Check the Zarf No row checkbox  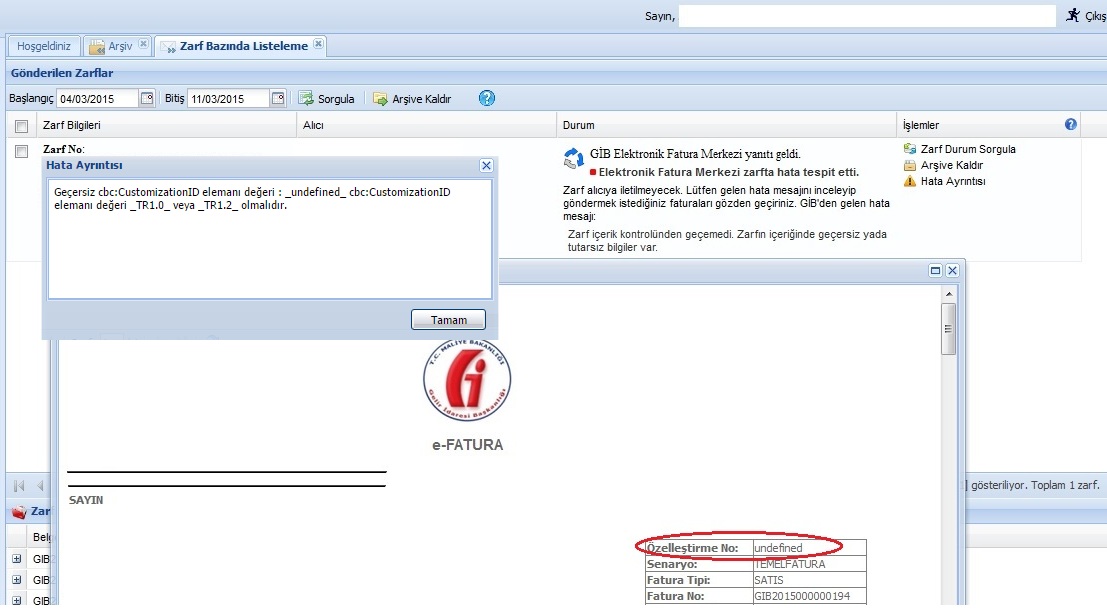(21, 151)
